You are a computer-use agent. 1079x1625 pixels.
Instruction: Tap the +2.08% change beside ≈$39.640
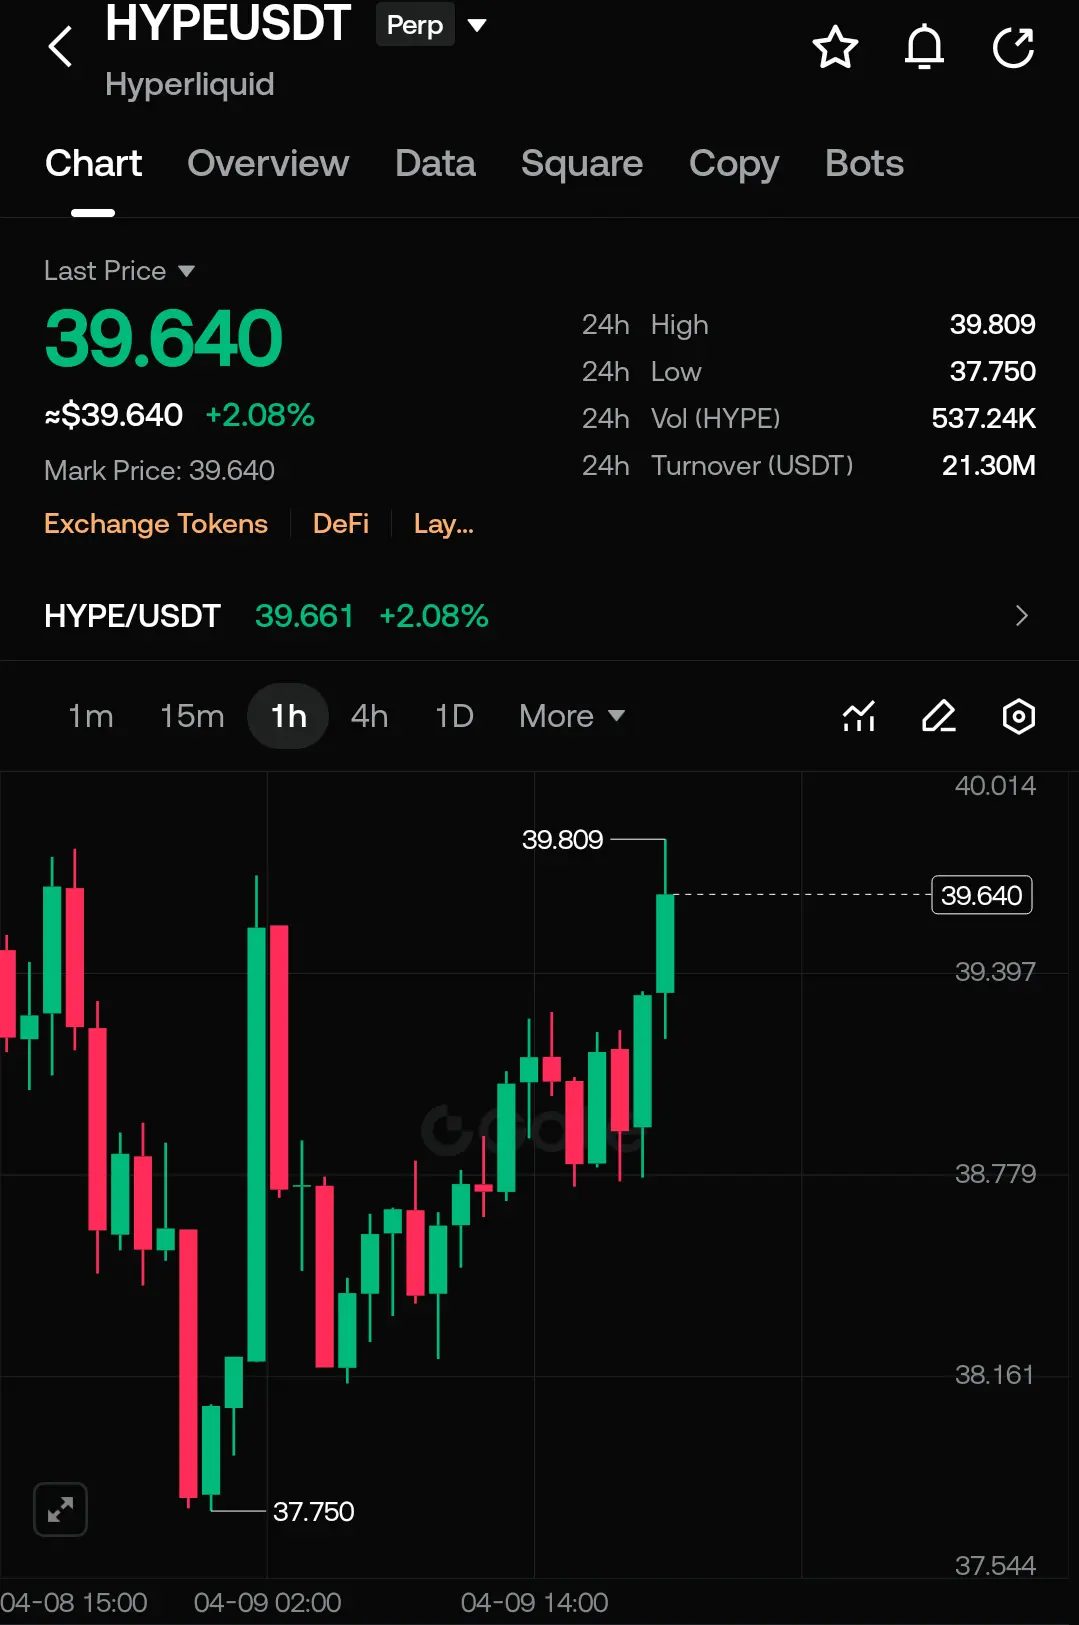[260, 415]
